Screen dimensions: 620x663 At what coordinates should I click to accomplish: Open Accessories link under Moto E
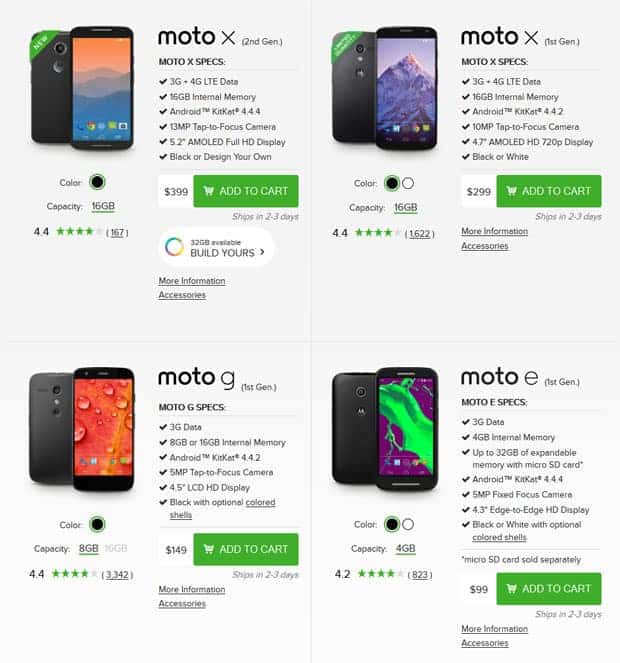[x=485, y=643]
